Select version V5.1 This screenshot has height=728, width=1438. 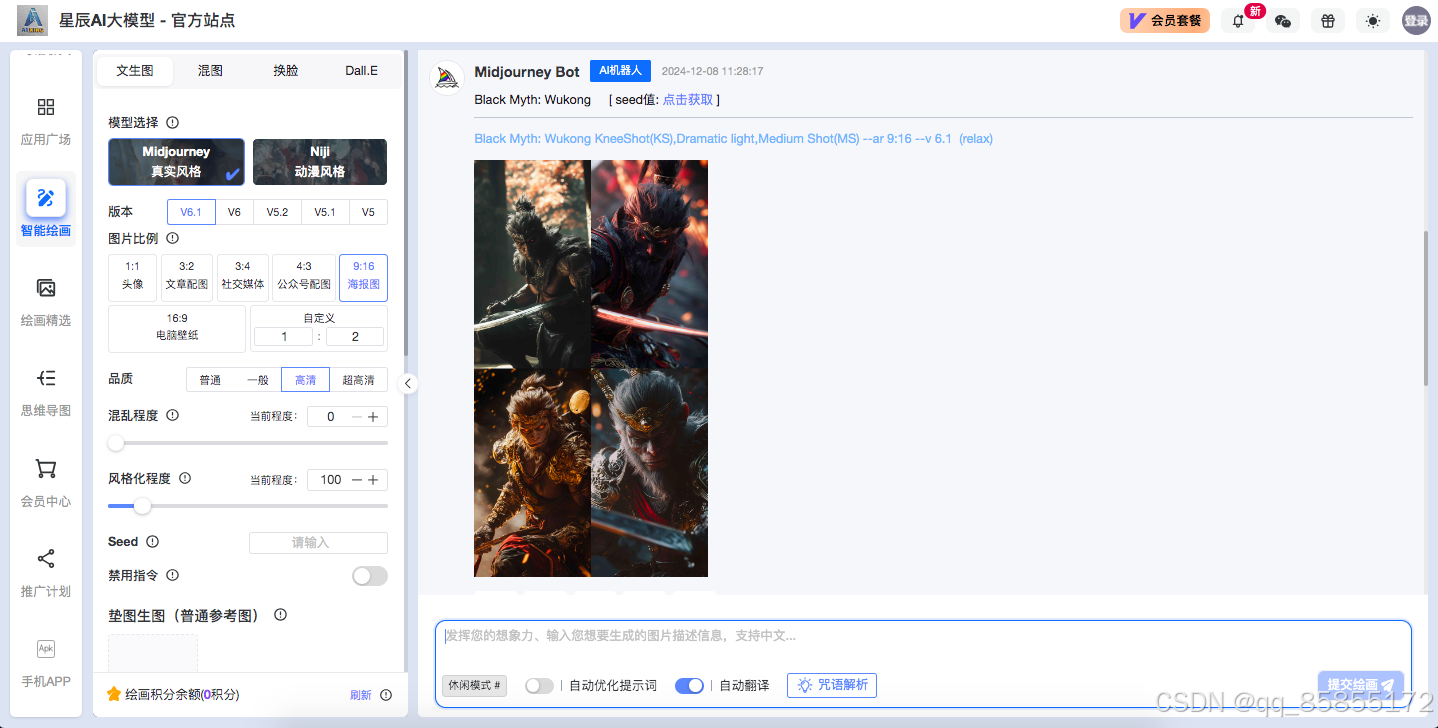coord(325,212)
